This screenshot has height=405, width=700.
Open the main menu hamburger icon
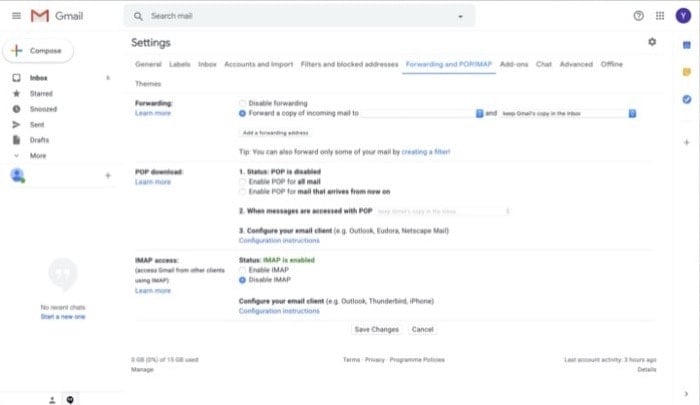[x=17, y=16]
